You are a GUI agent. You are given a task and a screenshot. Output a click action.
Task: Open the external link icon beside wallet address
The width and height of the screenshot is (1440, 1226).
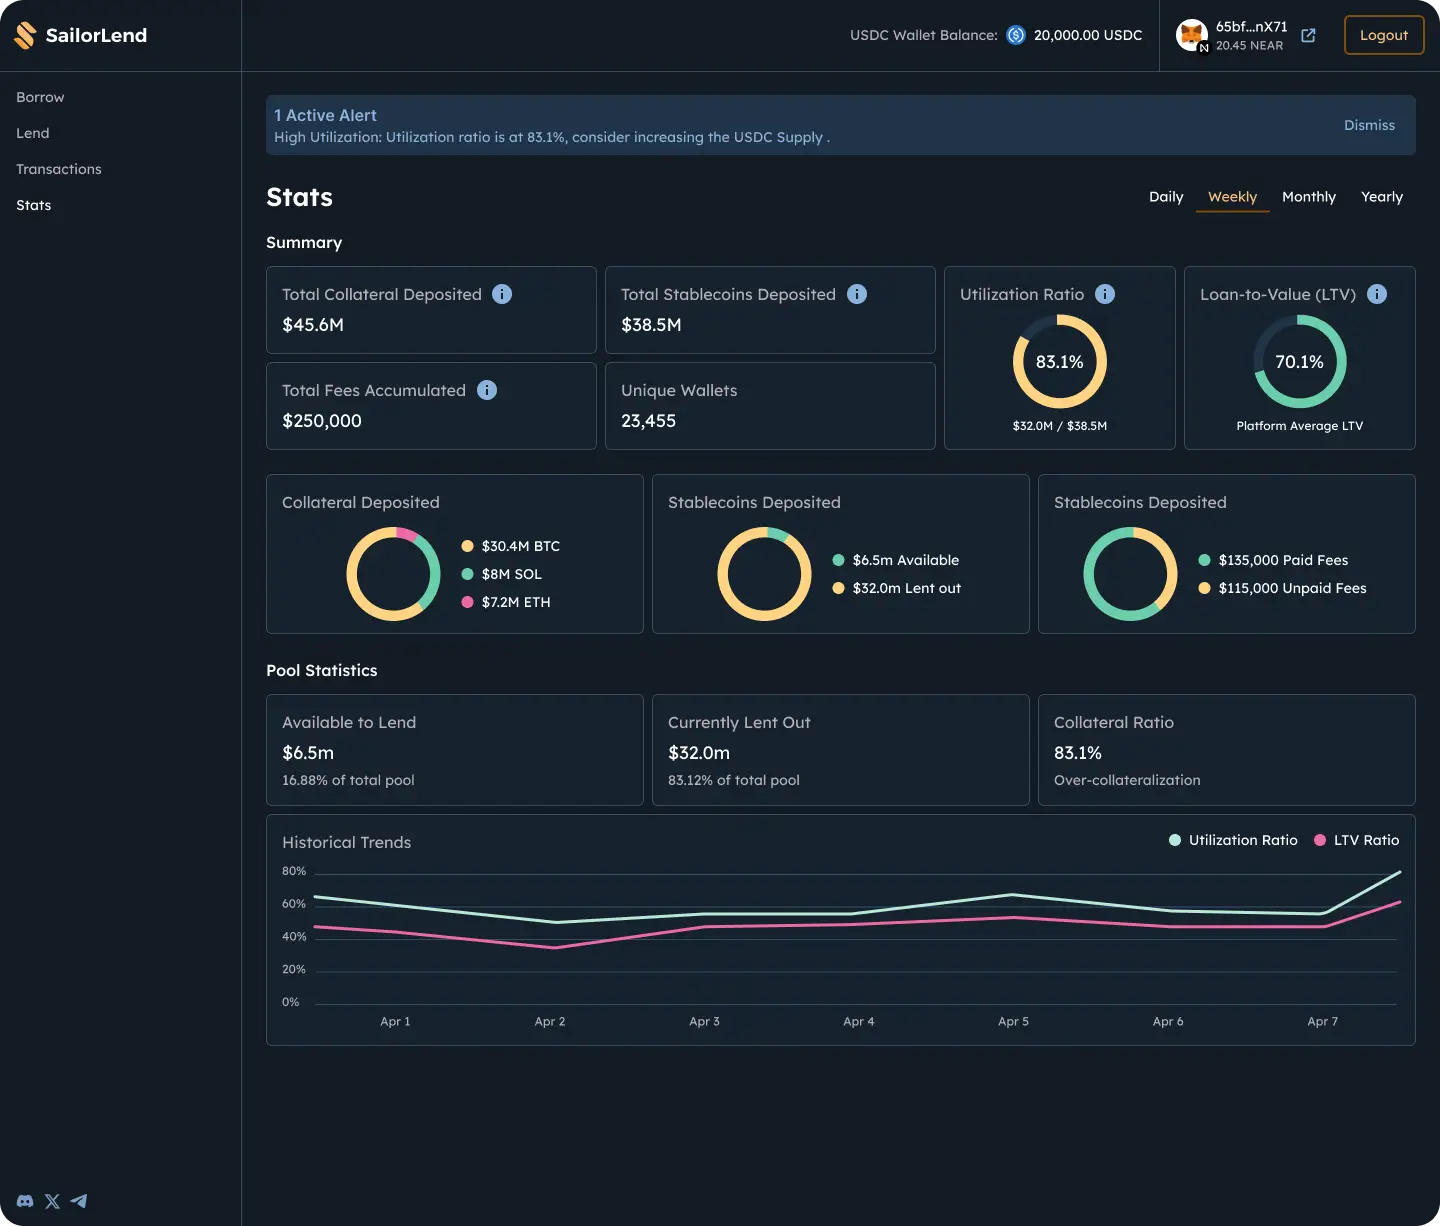[x=1308, y=35]
